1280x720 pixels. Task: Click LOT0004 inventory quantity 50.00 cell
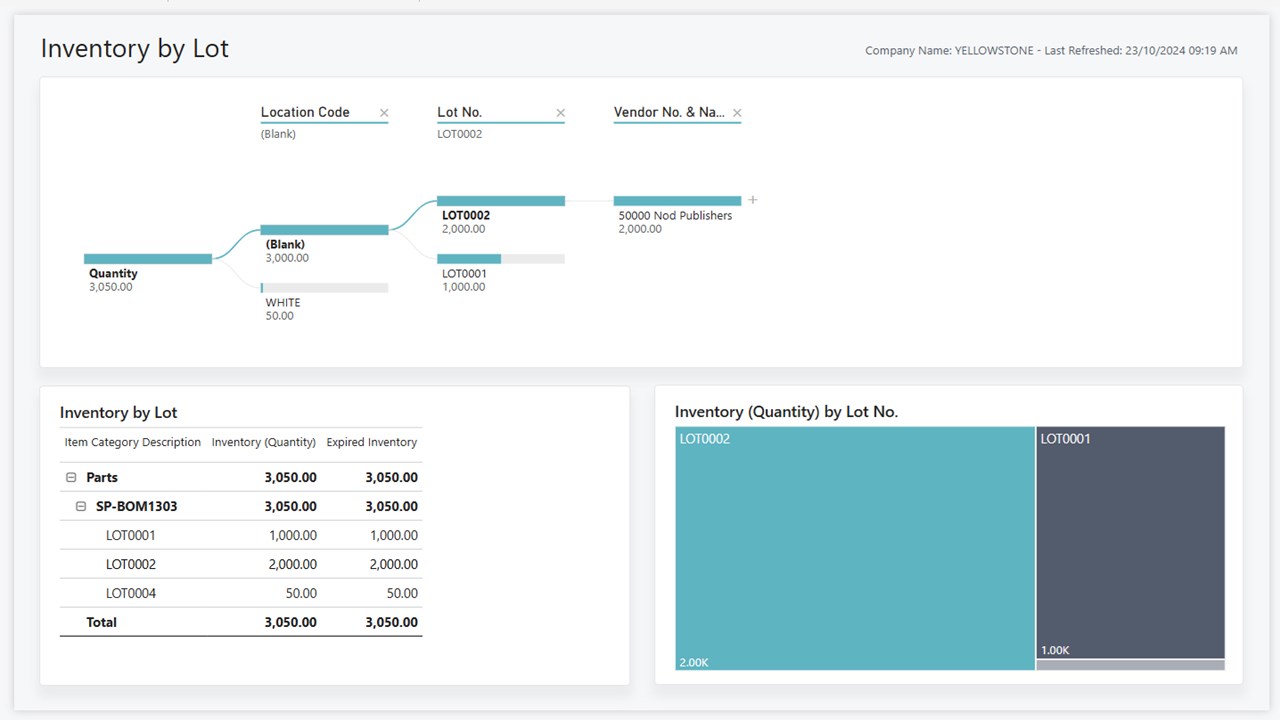click(x=301, y=593)
